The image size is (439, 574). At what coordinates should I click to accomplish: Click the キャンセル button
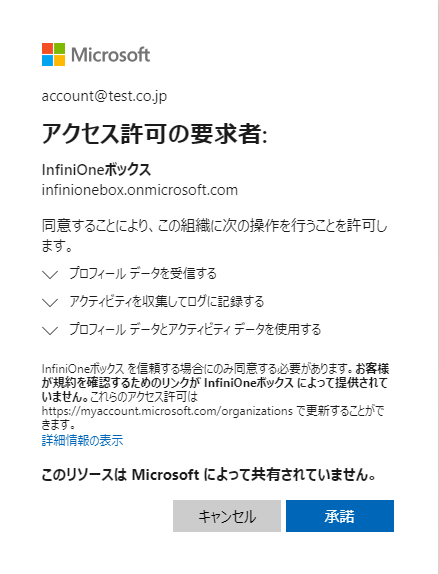[227, 516]
